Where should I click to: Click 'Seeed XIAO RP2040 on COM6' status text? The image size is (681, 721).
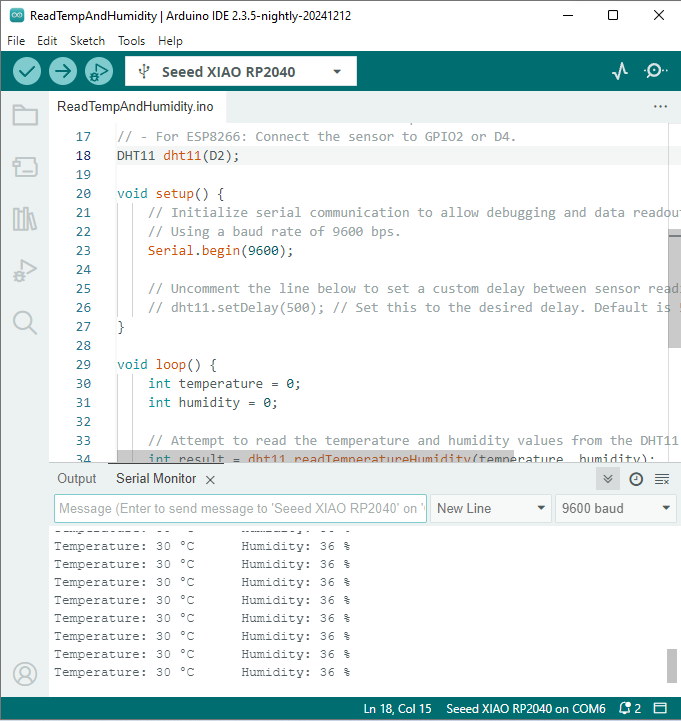pyautogui.click(x=526, y=709)
